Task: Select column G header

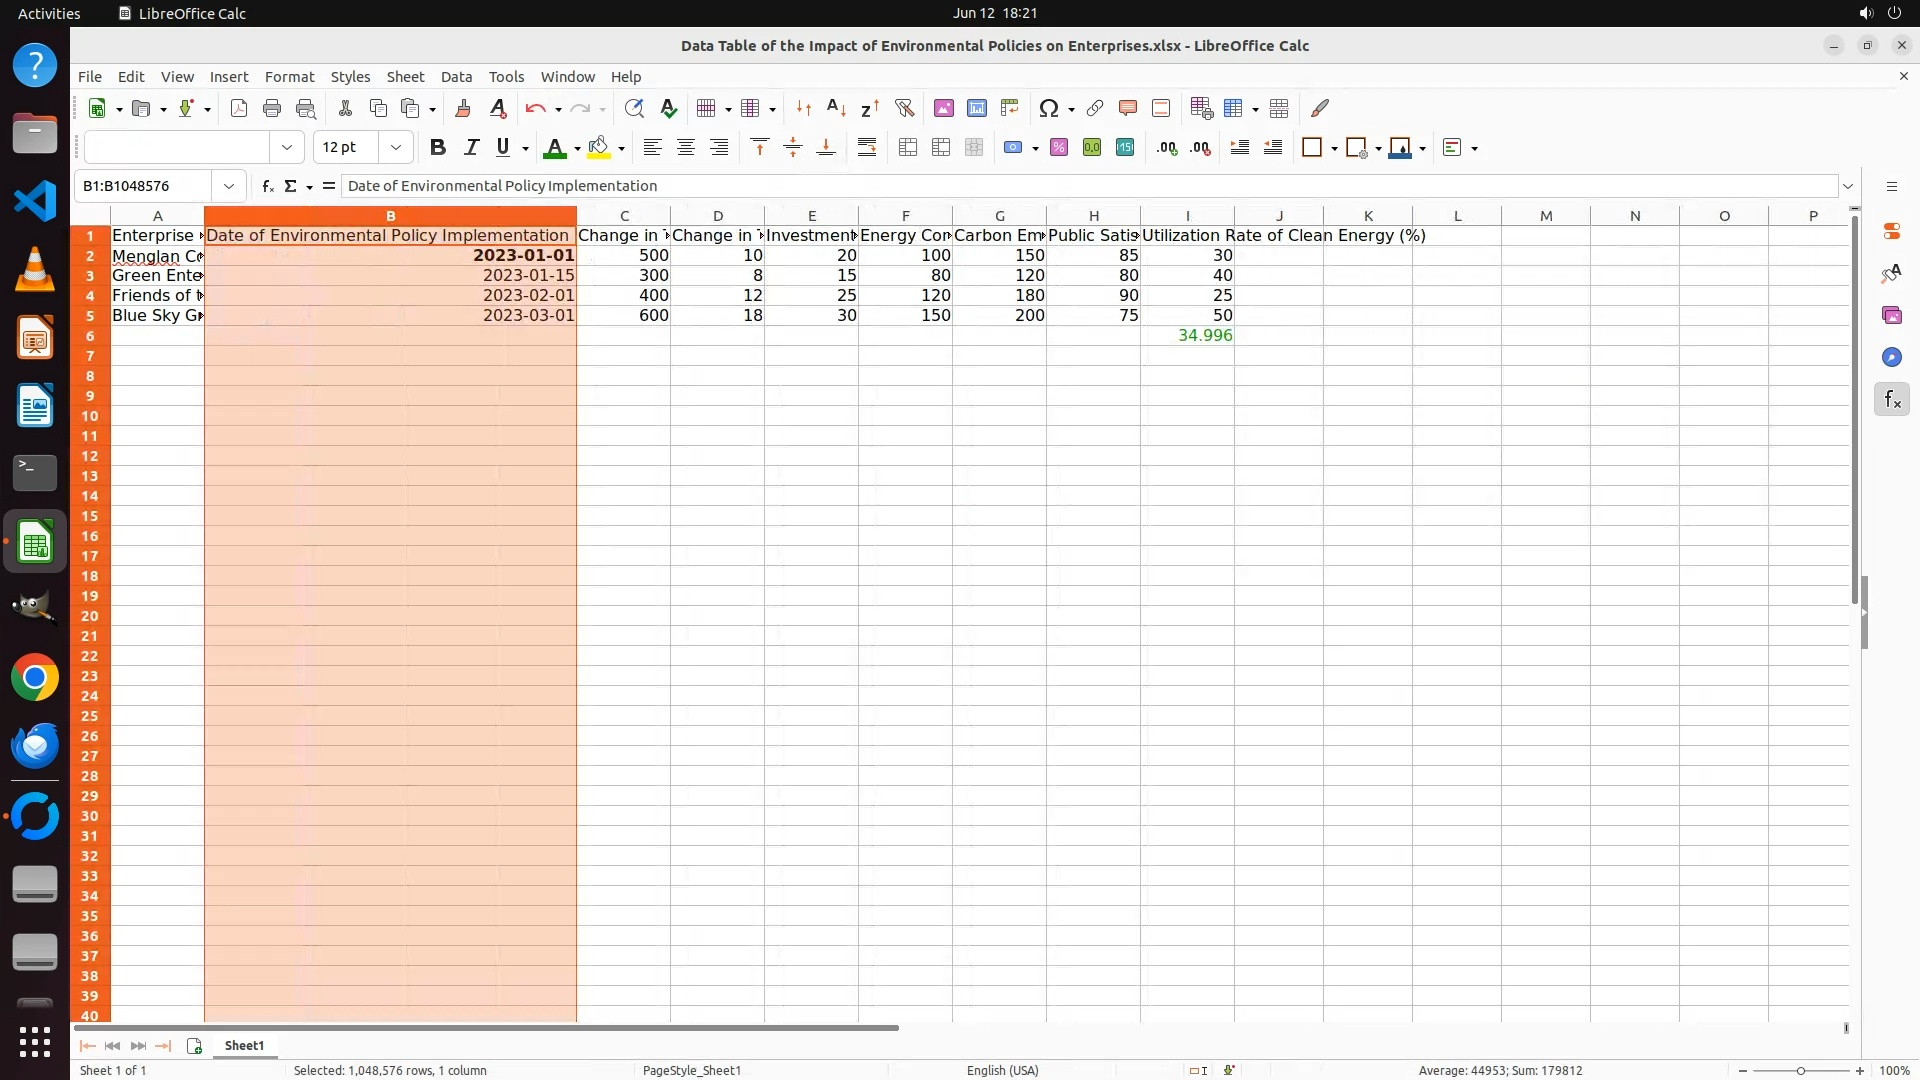Action: (999, 216)
